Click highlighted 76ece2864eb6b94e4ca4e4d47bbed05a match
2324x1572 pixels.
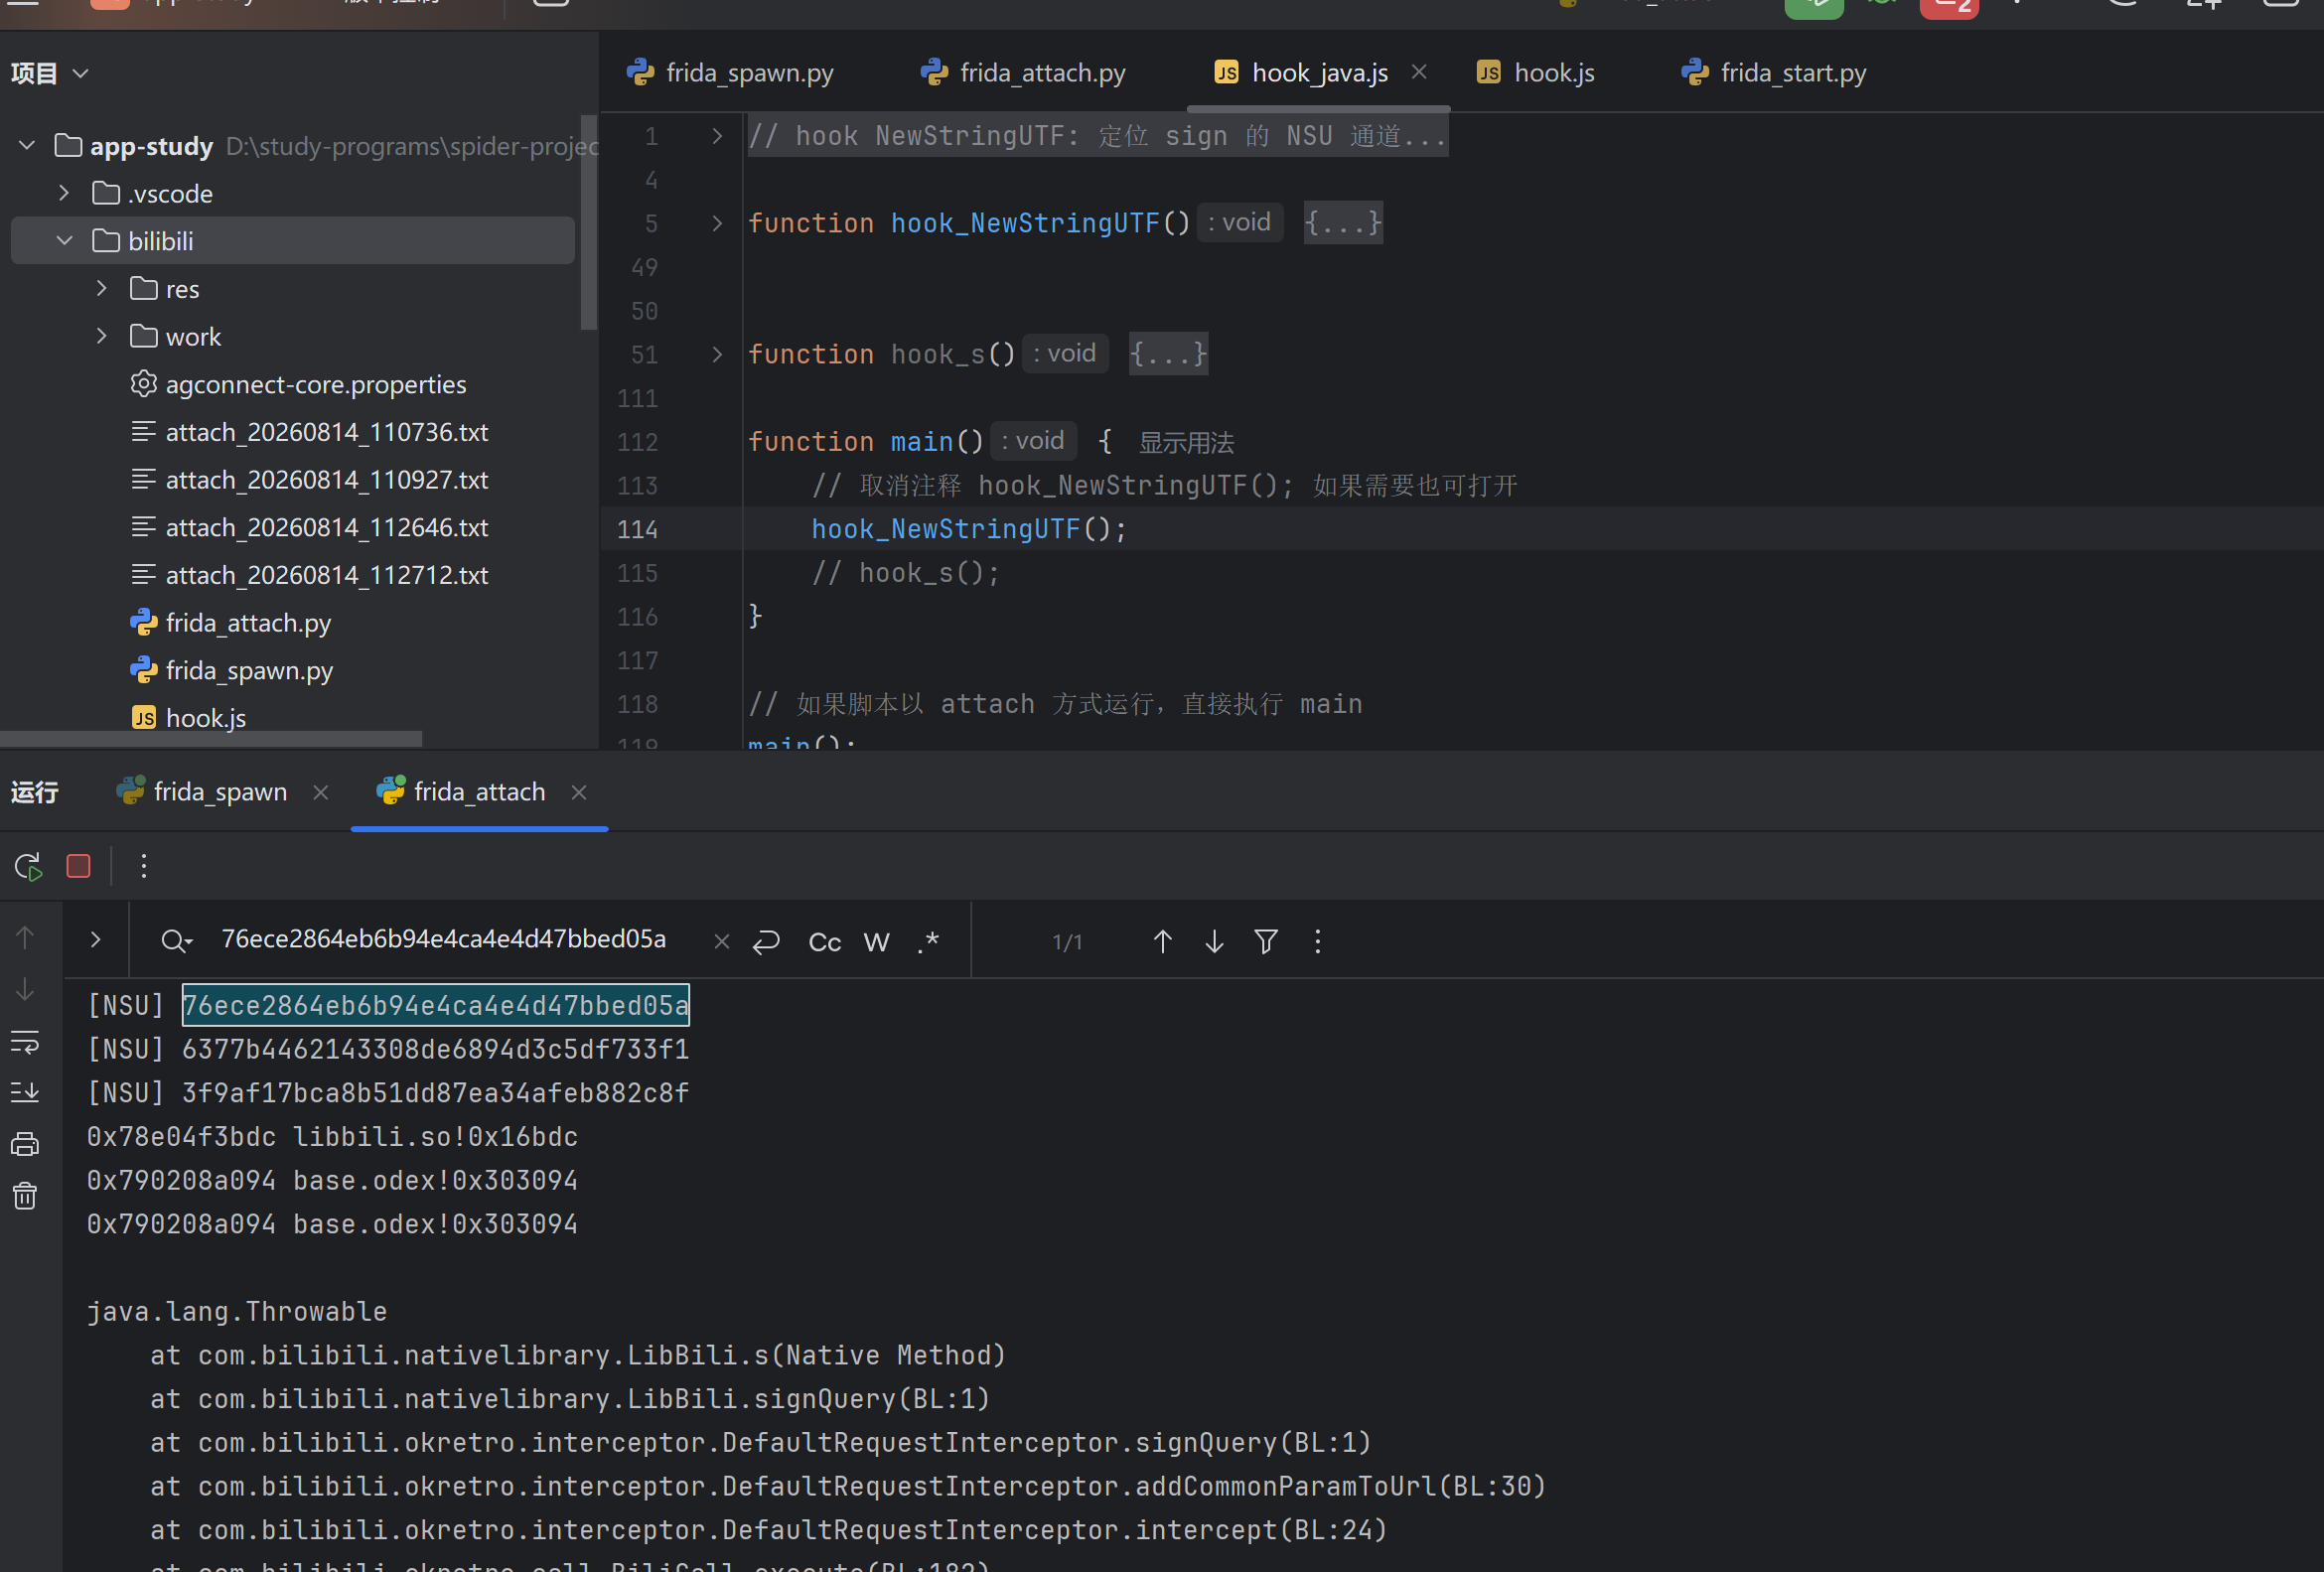[x=435, y=1005]
